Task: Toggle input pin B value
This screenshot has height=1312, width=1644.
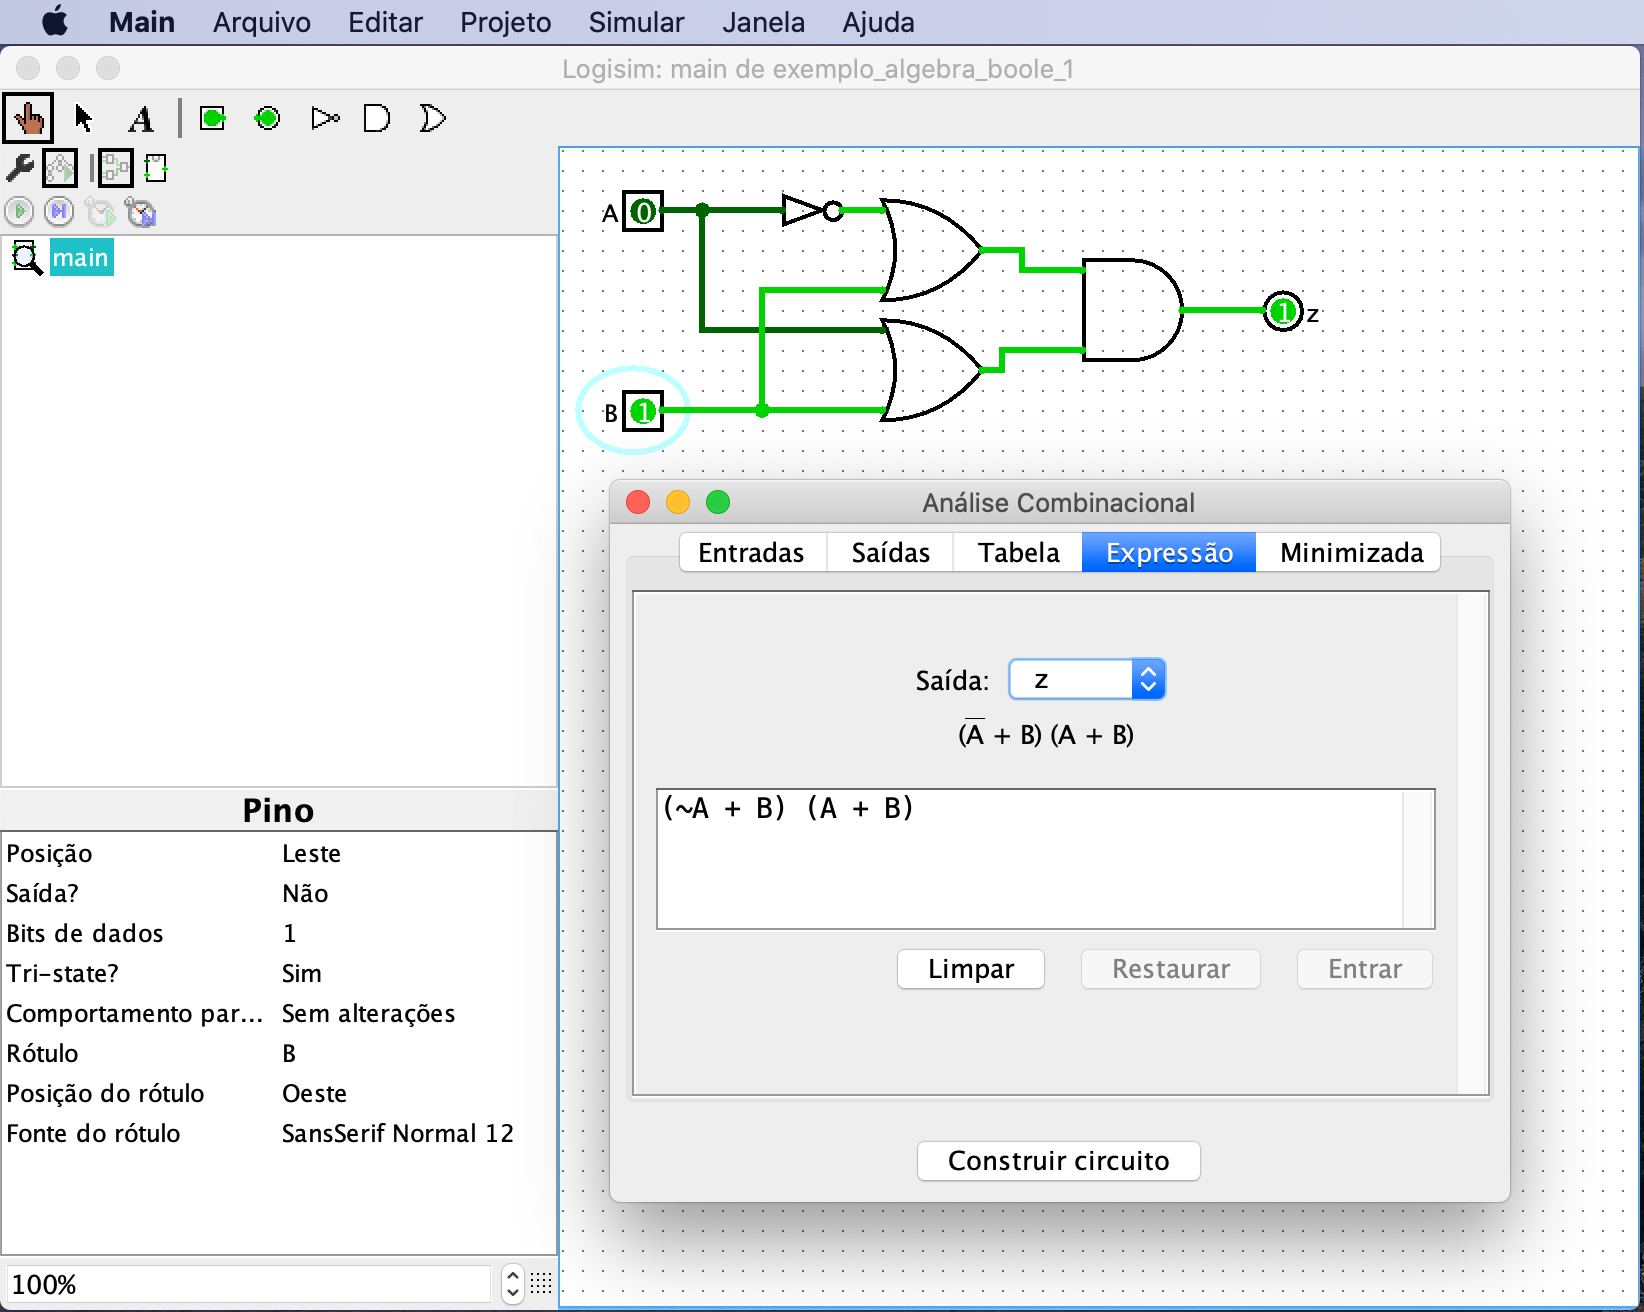Action: click(644, 411)
